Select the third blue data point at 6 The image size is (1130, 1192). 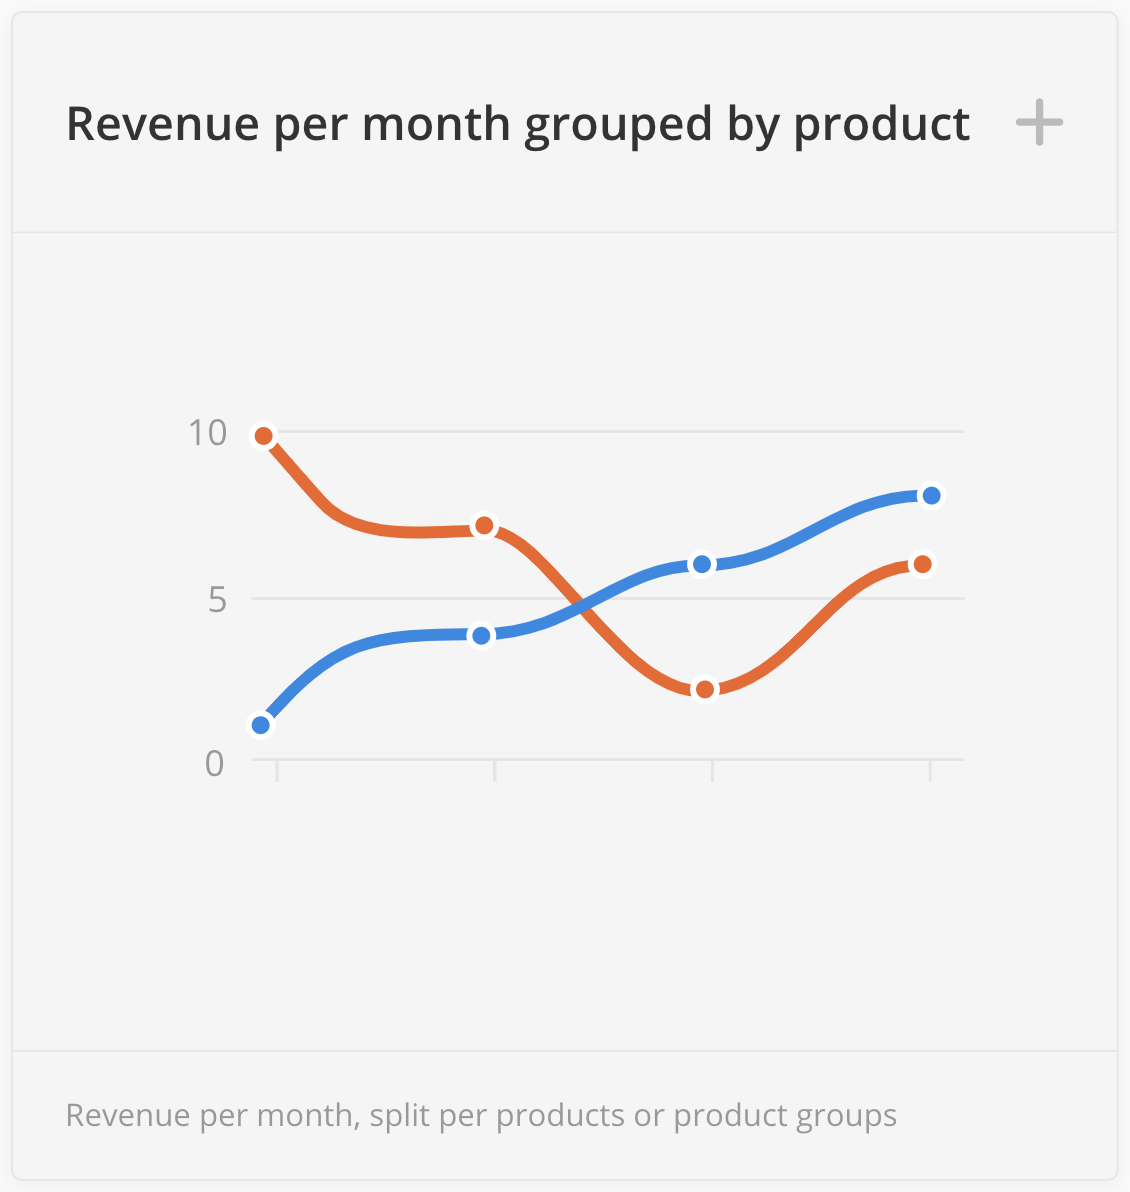pyautogui.click(x=702, y=564)
